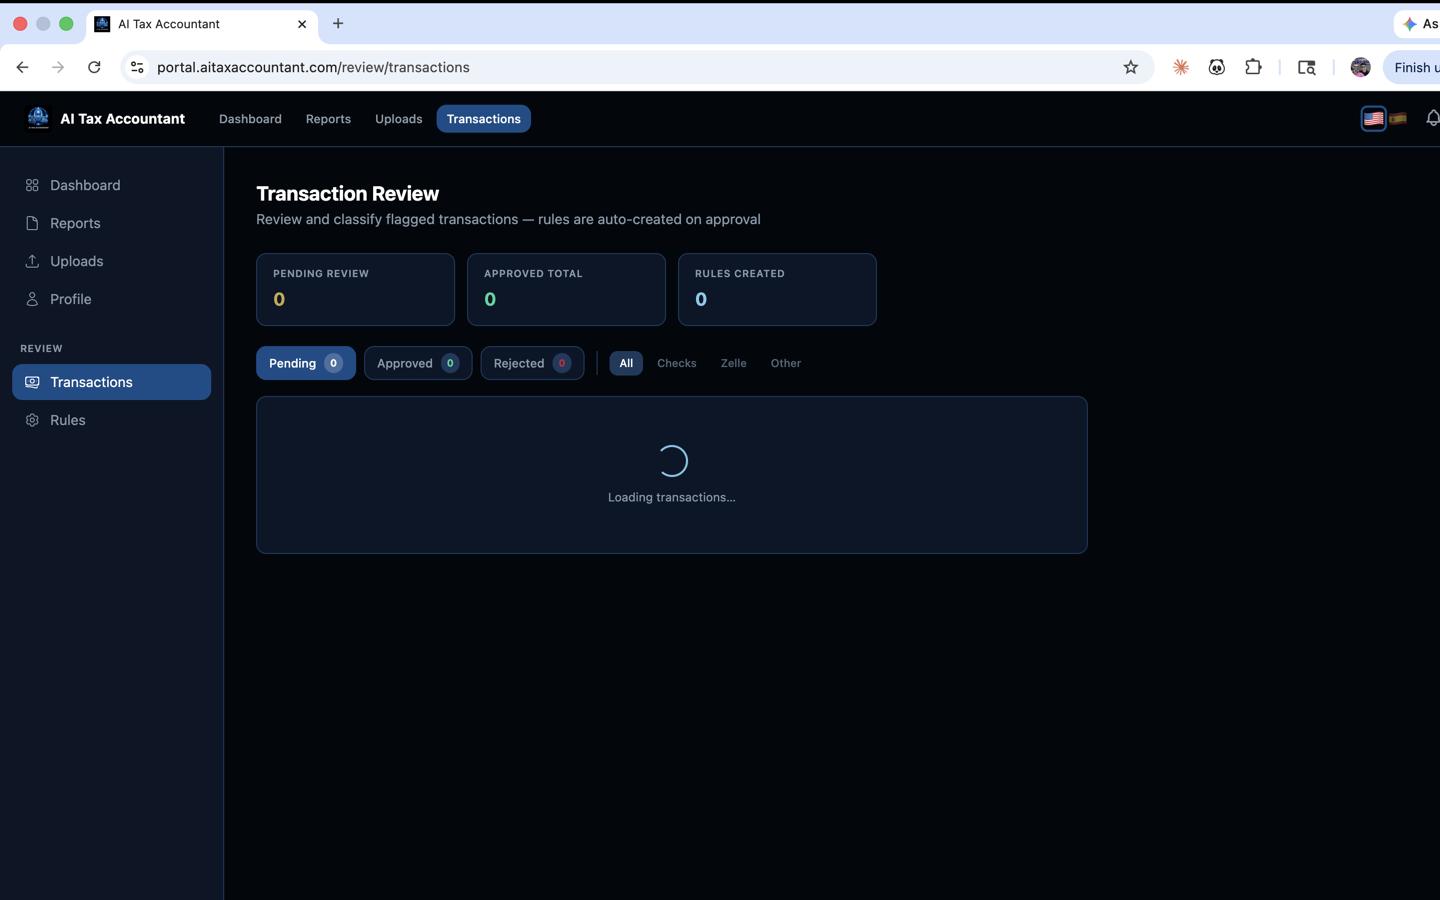Click the AI Tax Accountant brand name
This screenshot has height=900, width=1440.
[x=122, y=119]
